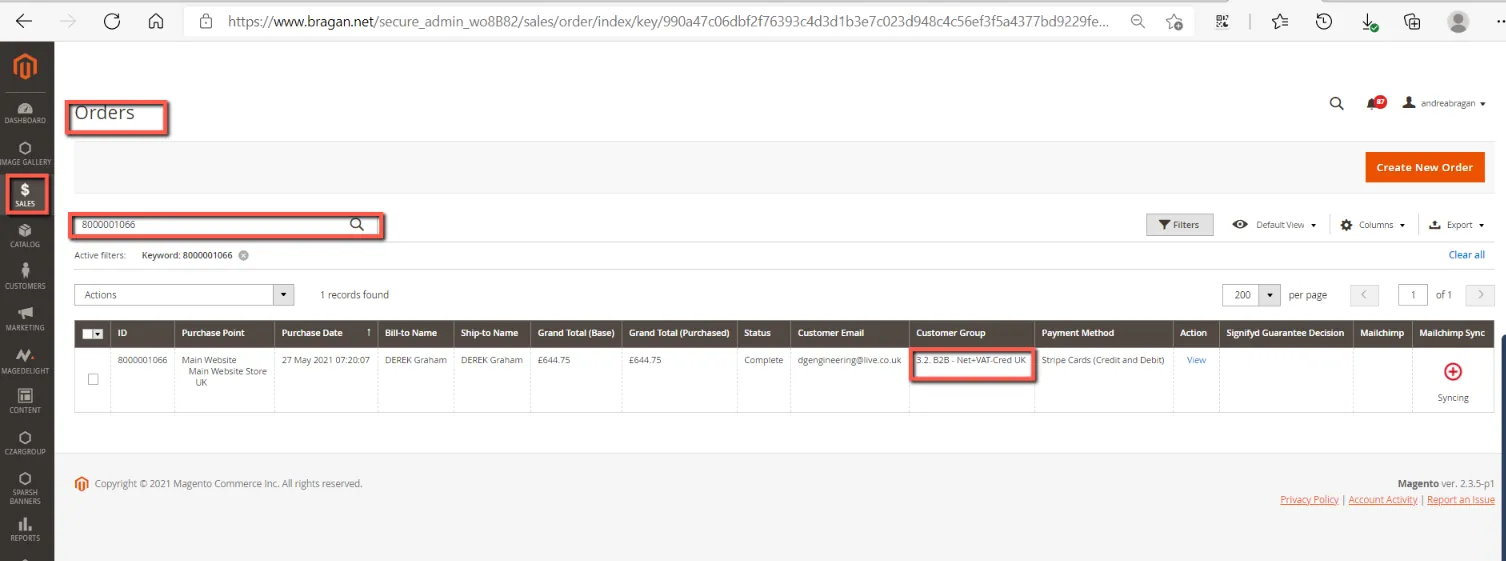Refresh the browser page

(112, 21)
